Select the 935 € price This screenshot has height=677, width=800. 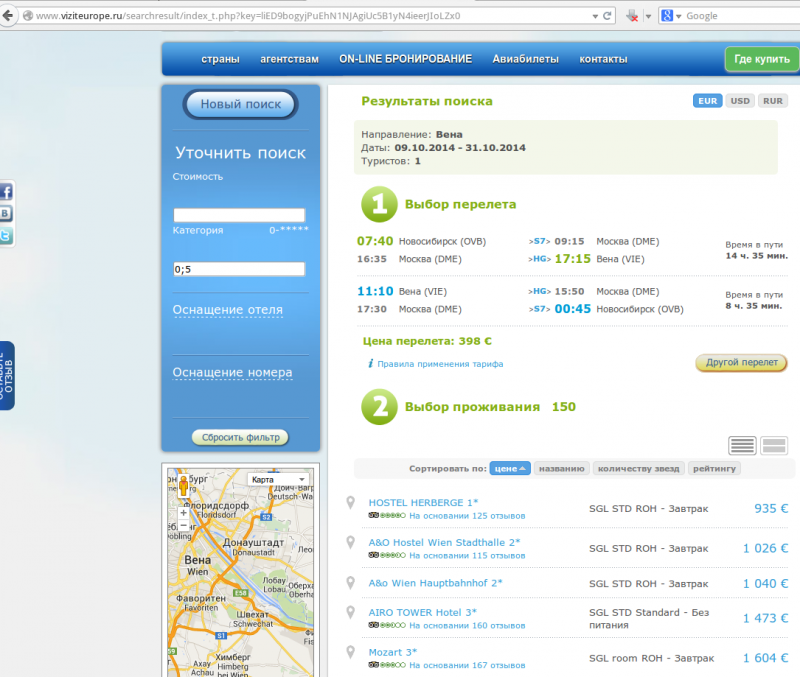[771, 509]
